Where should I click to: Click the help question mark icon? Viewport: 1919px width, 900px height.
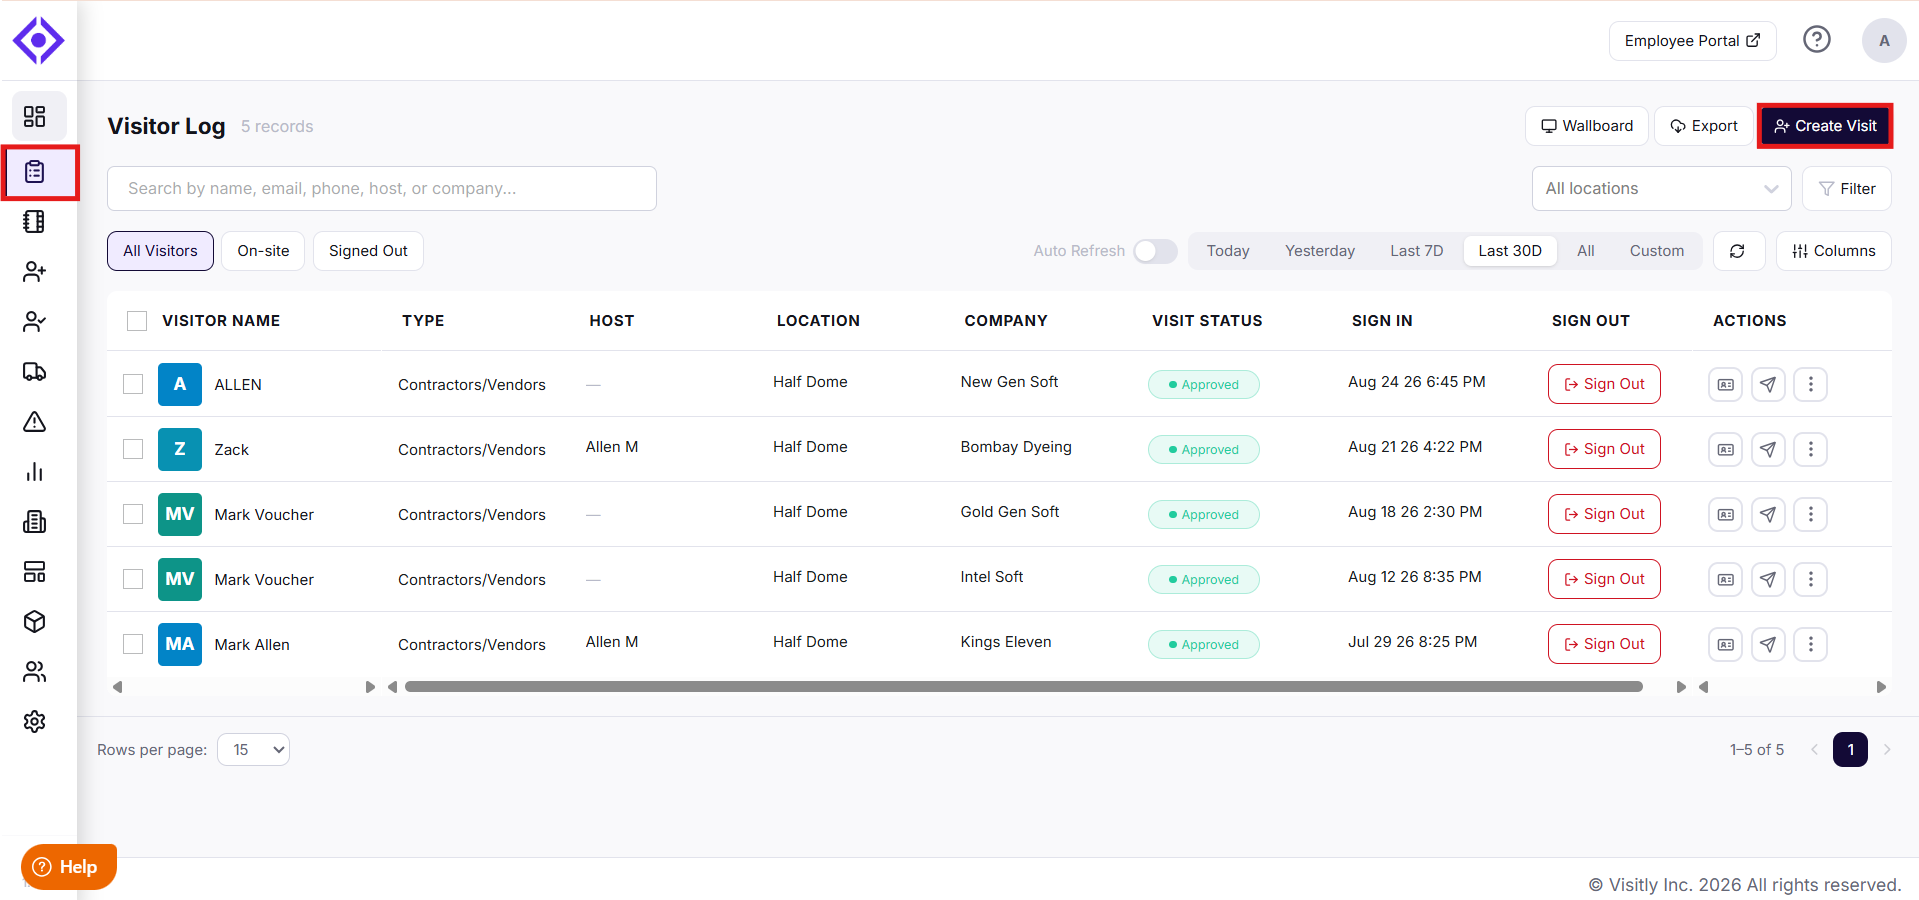coord(1817,40)
